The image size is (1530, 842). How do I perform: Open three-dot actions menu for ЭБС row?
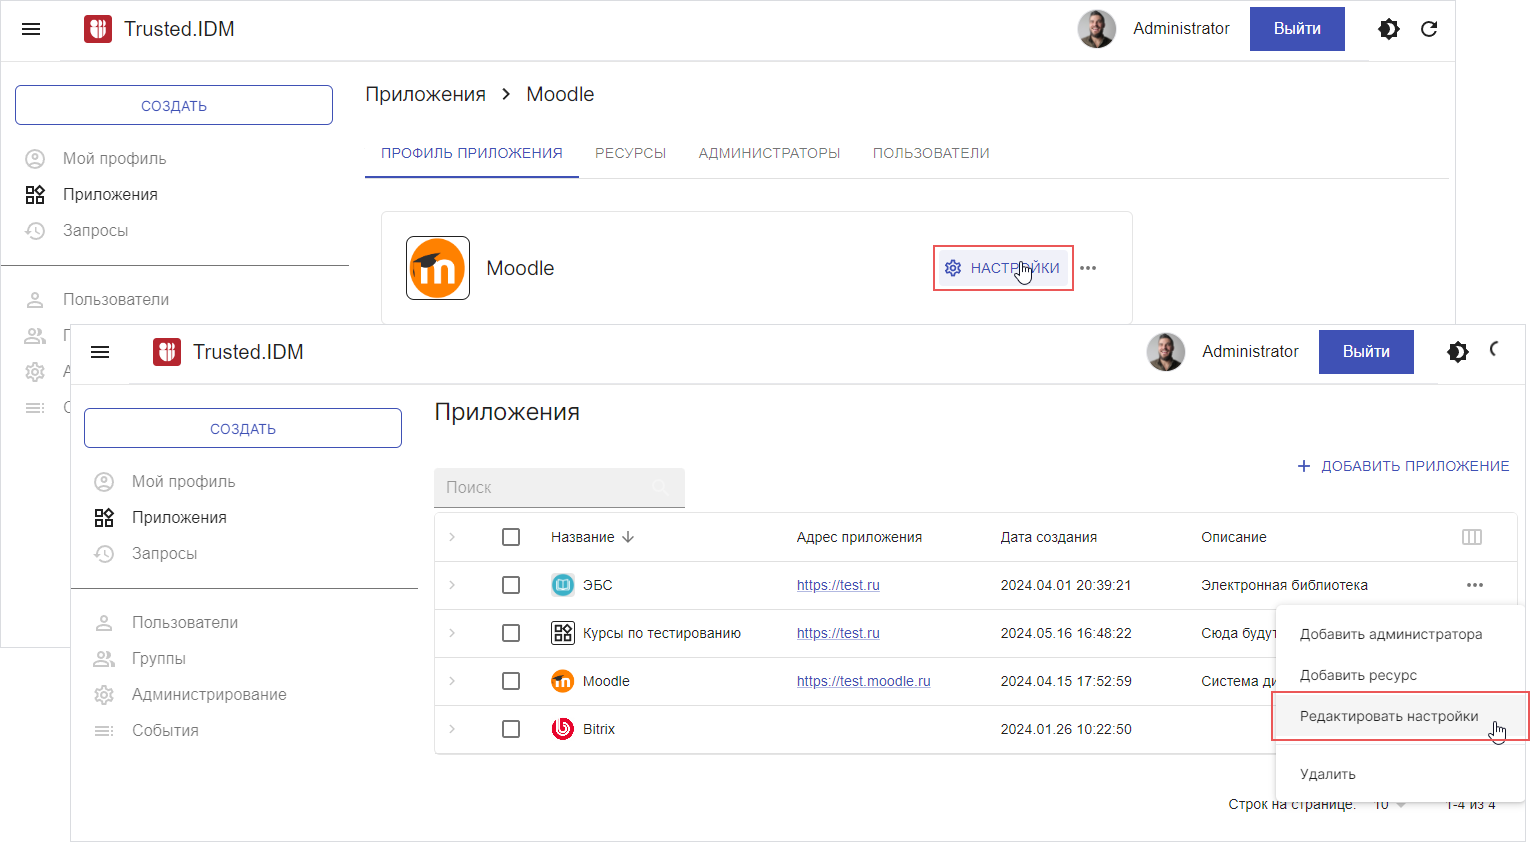1475,585
